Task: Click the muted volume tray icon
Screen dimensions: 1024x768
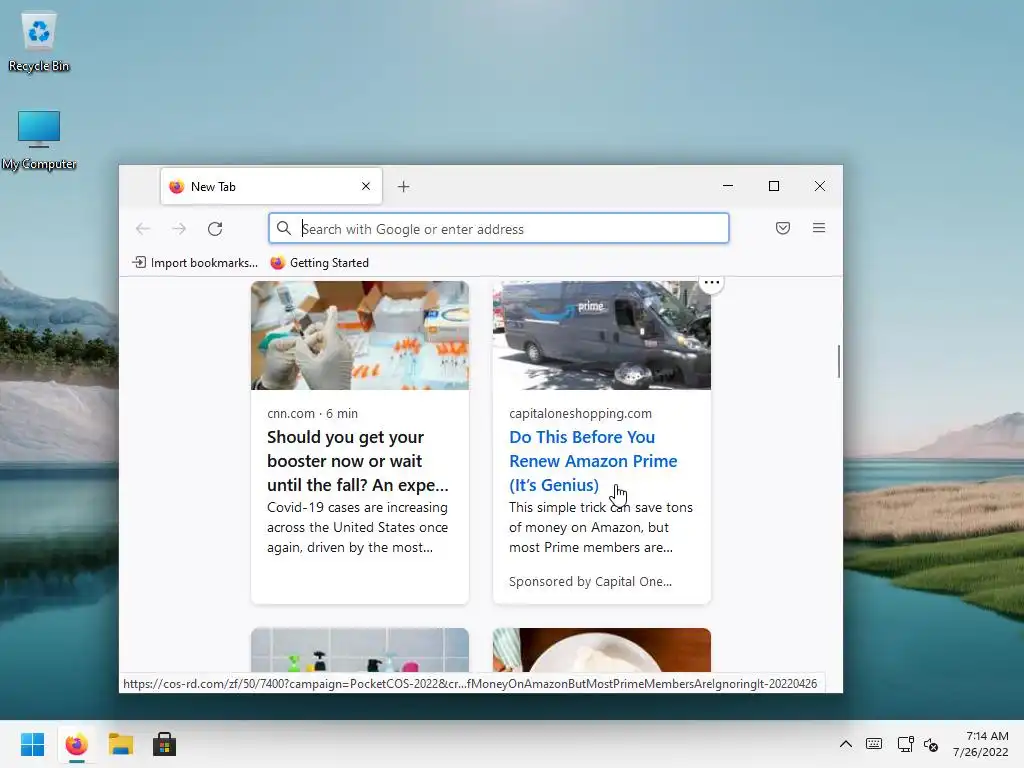Action: click(931, 744)
